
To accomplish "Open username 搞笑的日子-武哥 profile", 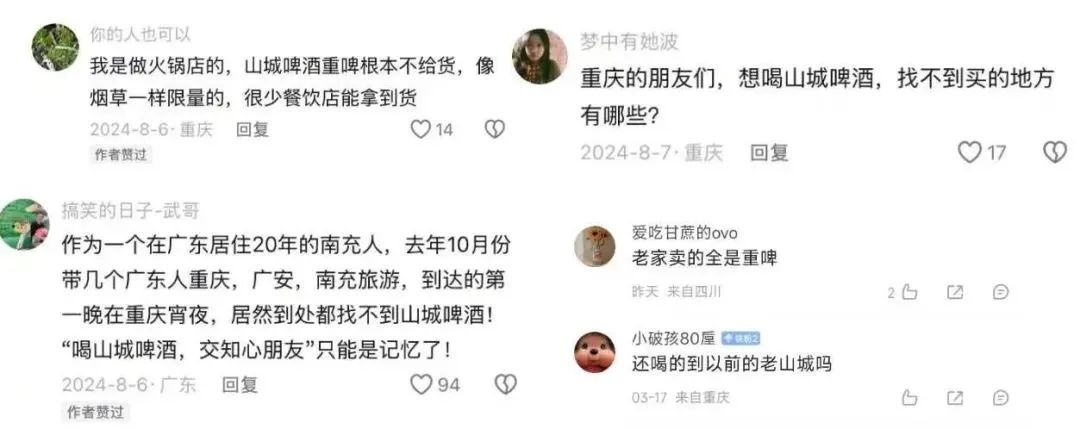I will tap(130, 210).
